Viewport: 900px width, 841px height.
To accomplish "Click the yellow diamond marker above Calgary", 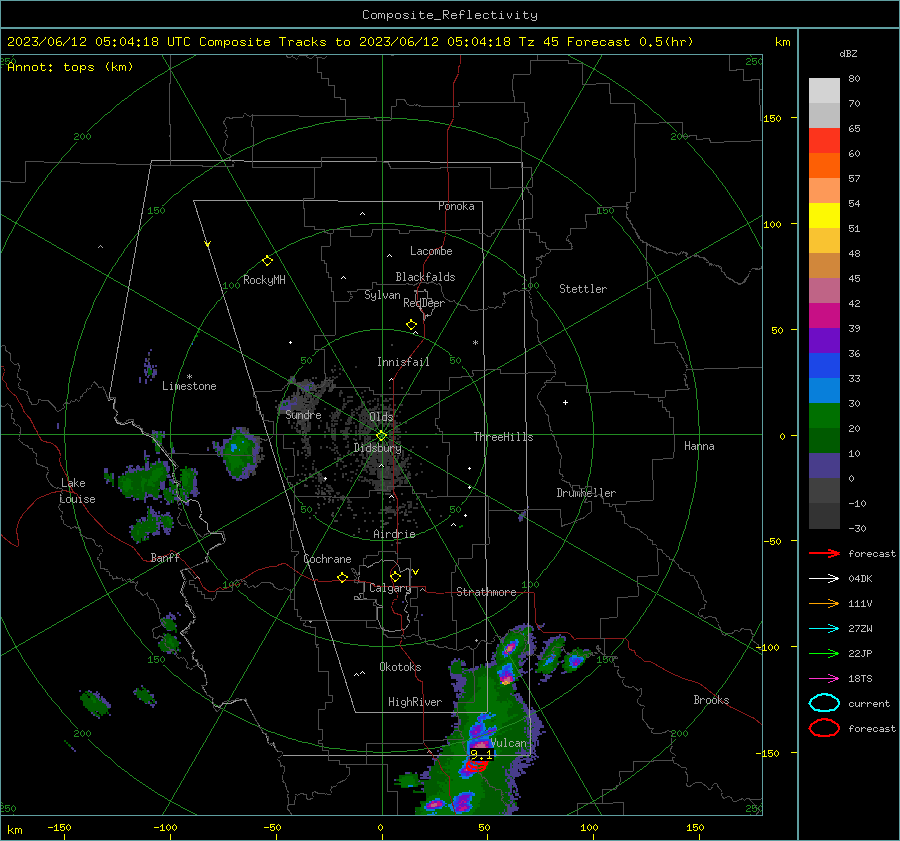I will [x=395, y=576].
